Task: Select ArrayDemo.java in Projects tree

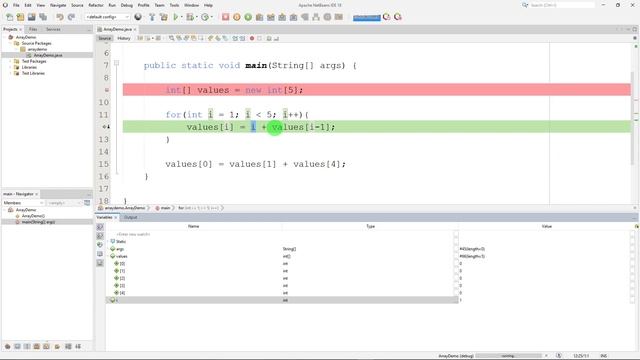Action: (x=48, y=55)
